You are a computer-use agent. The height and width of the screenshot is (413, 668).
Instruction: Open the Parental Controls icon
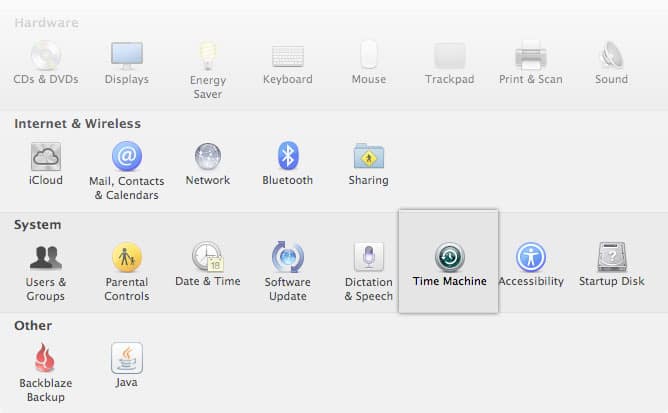[x=127, y=257]
